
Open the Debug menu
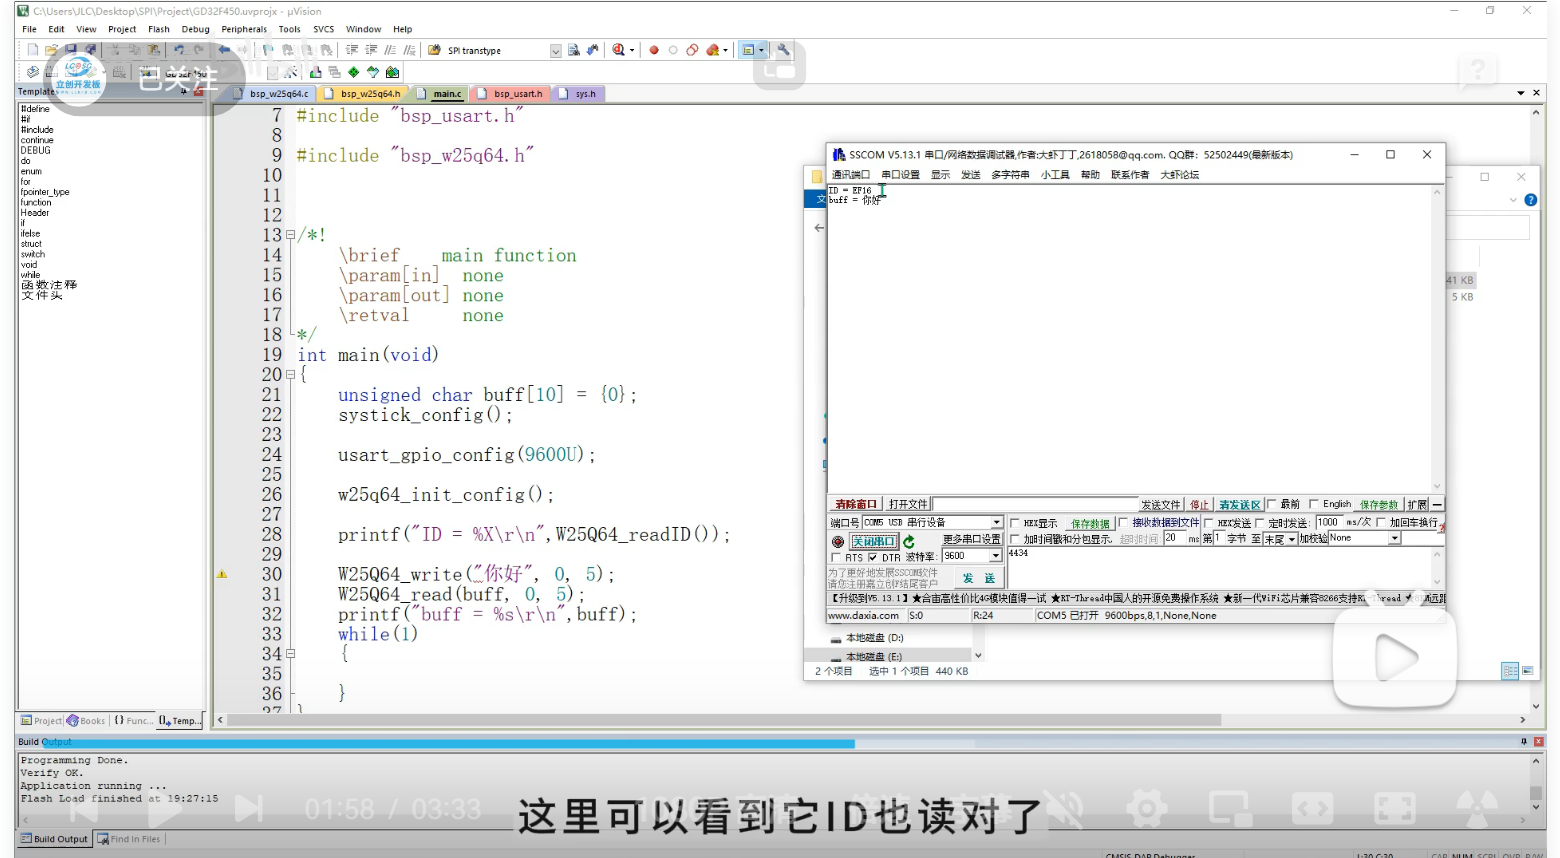point(195,29)
